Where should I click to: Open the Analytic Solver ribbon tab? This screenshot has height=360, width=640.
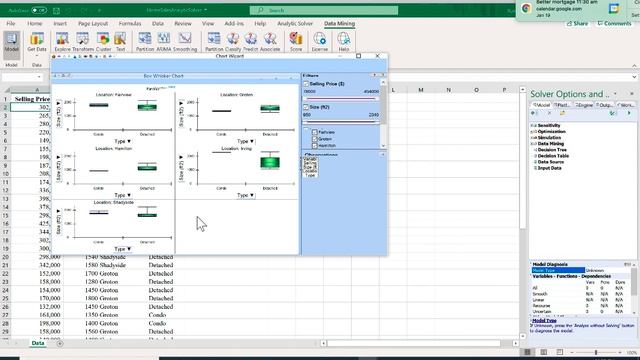pos(295,24)
